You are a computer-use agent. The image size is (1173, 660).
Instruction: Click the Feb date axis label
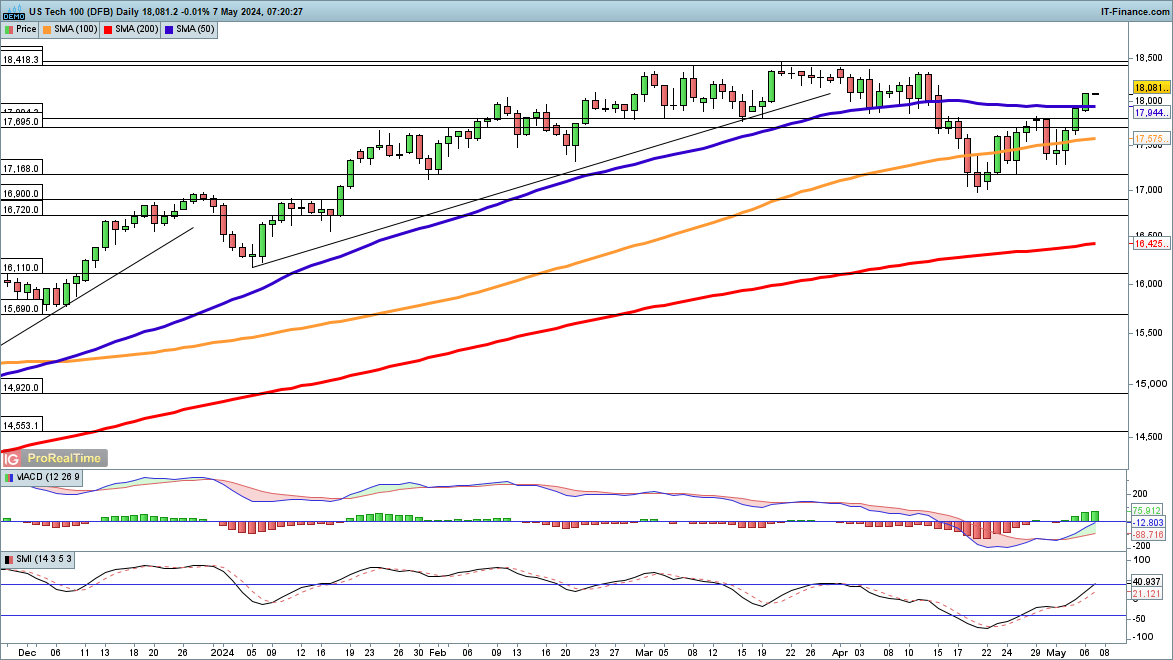438,653
